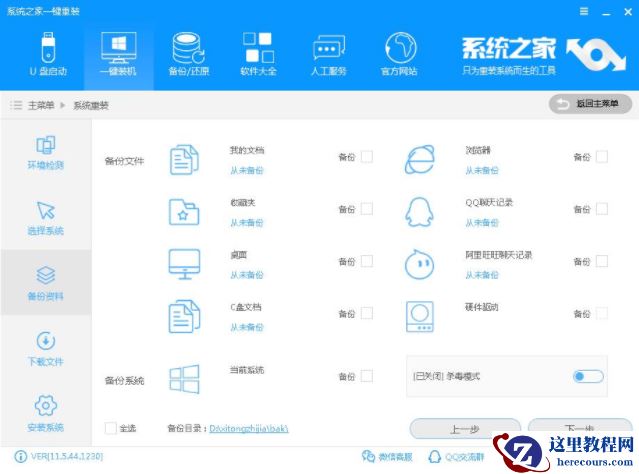The image size is (639, 474).
Task: Open 人工服务 chat bubble icon
Action: [328, 48]
